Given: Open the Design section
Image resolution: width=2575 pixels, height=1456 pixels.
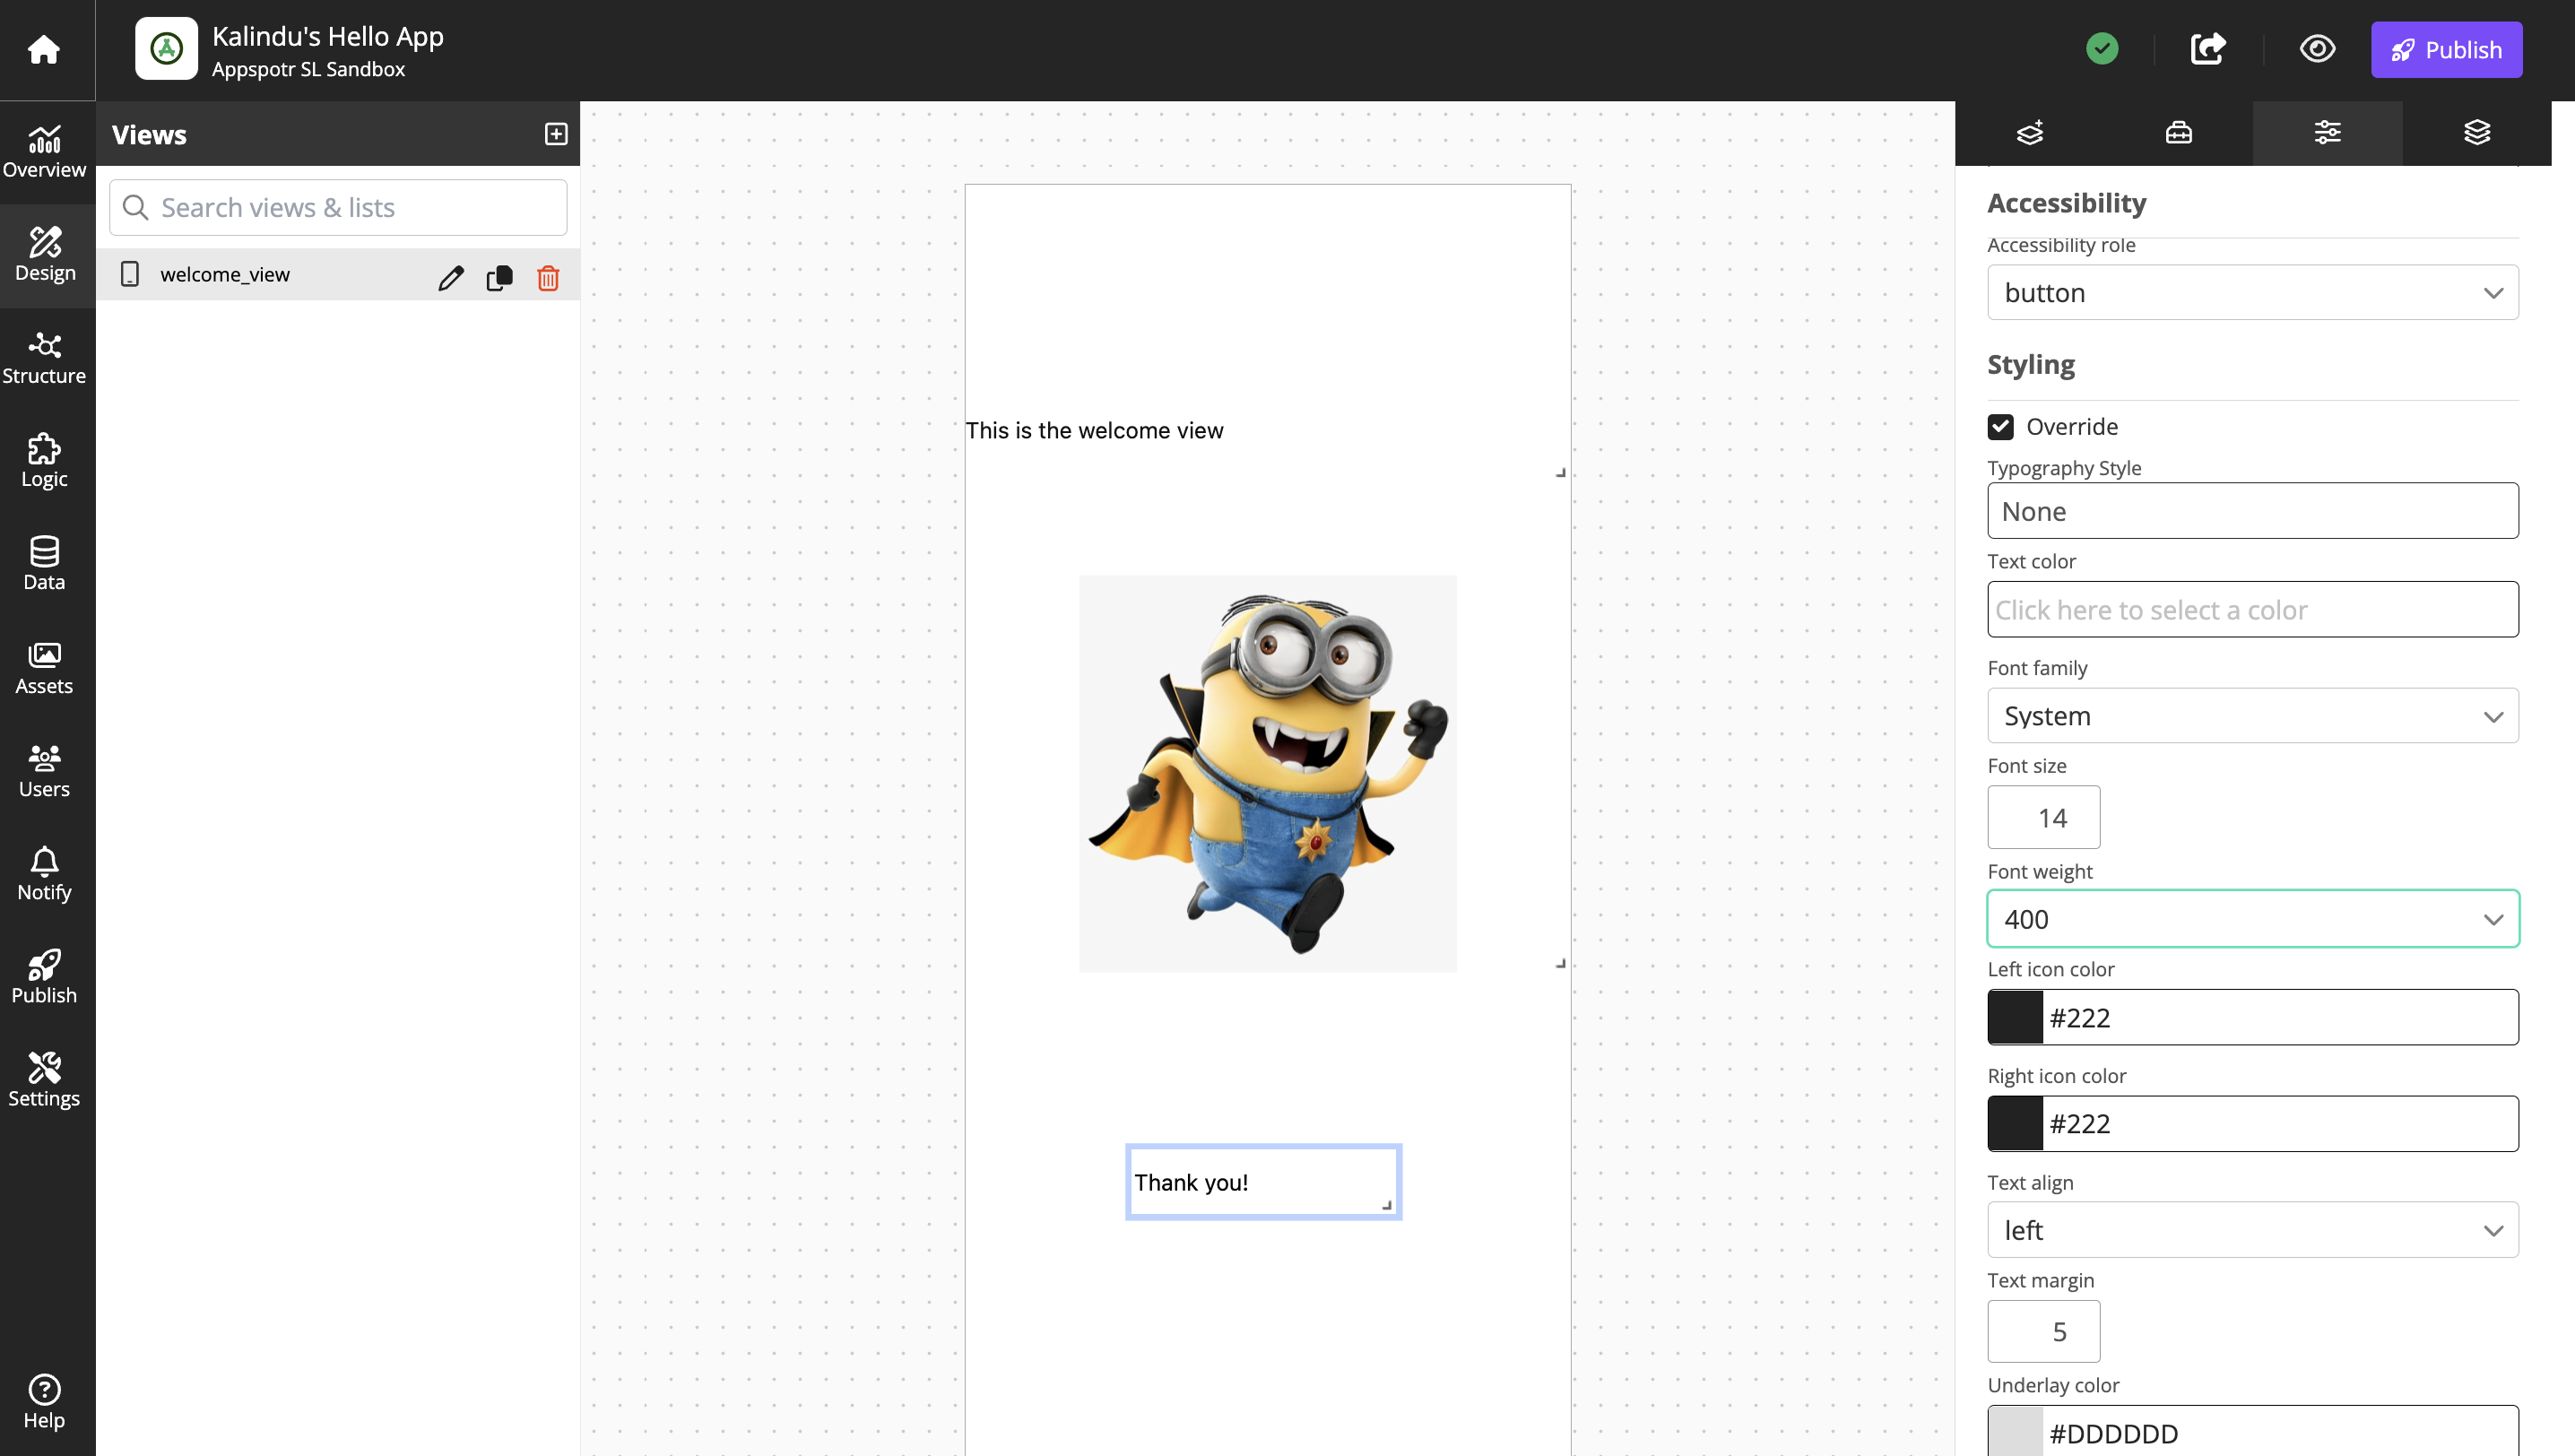Looking at the screenshot, I should (45, 255).
